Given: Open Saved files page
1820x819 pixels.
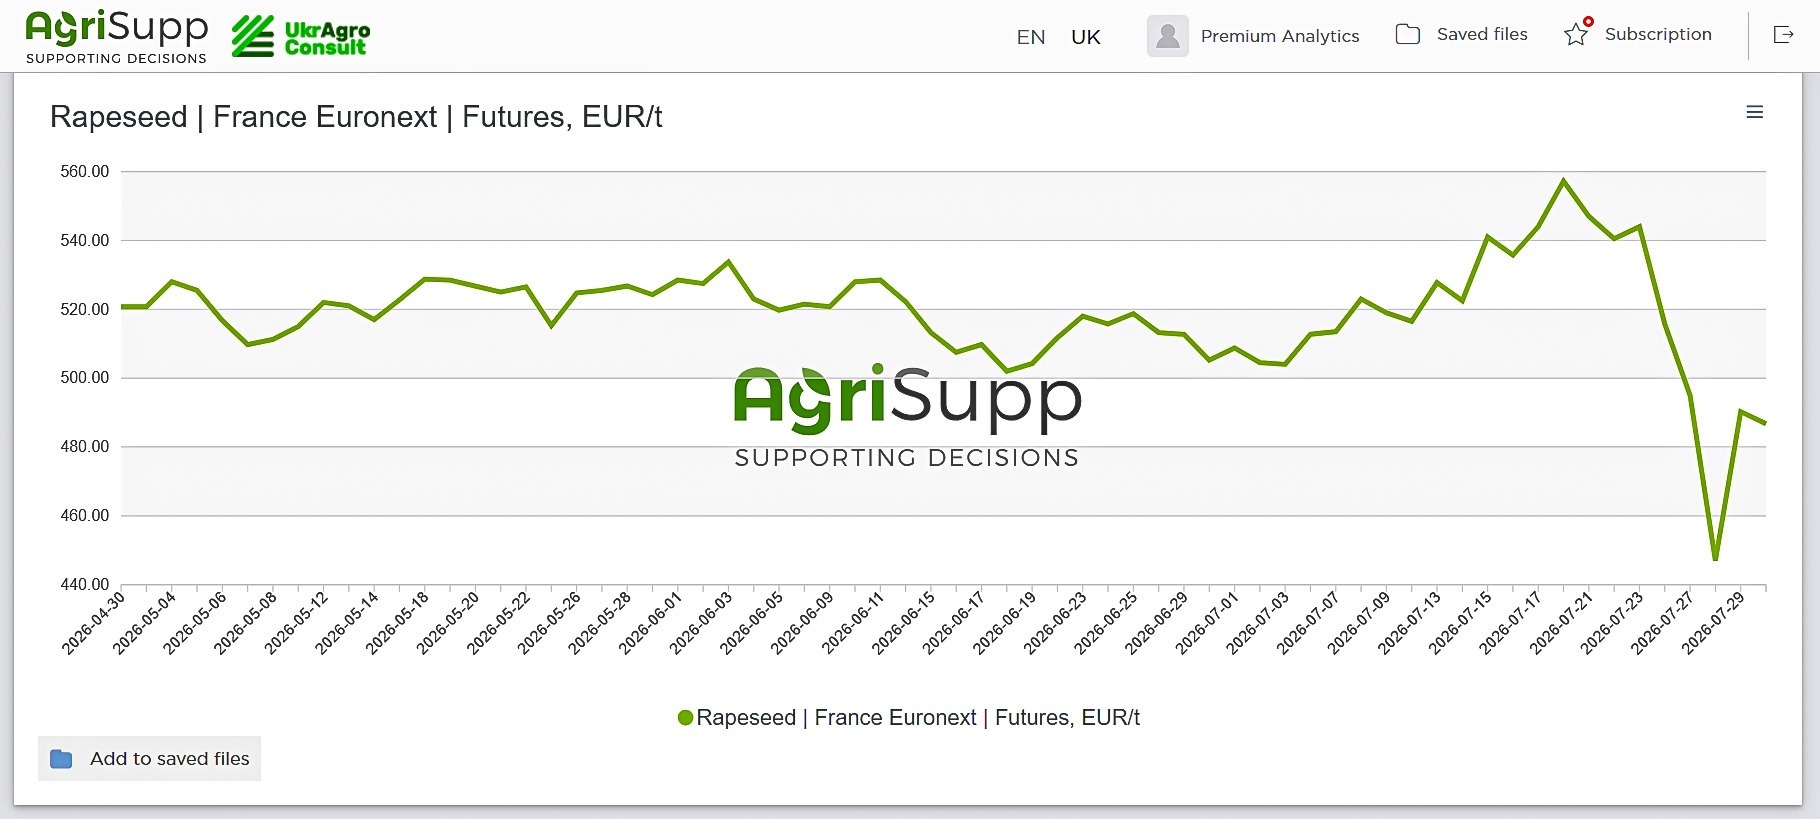Looking at the screenshot, I should [x=1482, y=34].
